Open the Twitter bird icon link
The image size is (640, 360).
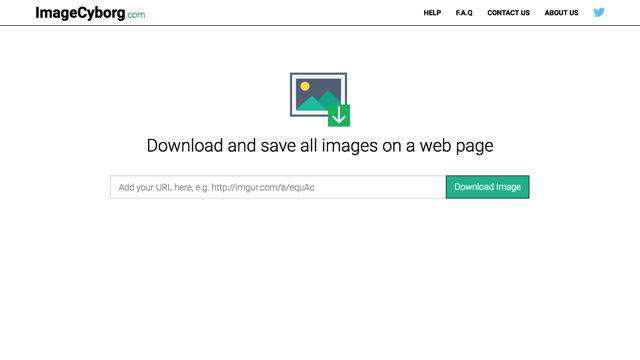[599, 12]
